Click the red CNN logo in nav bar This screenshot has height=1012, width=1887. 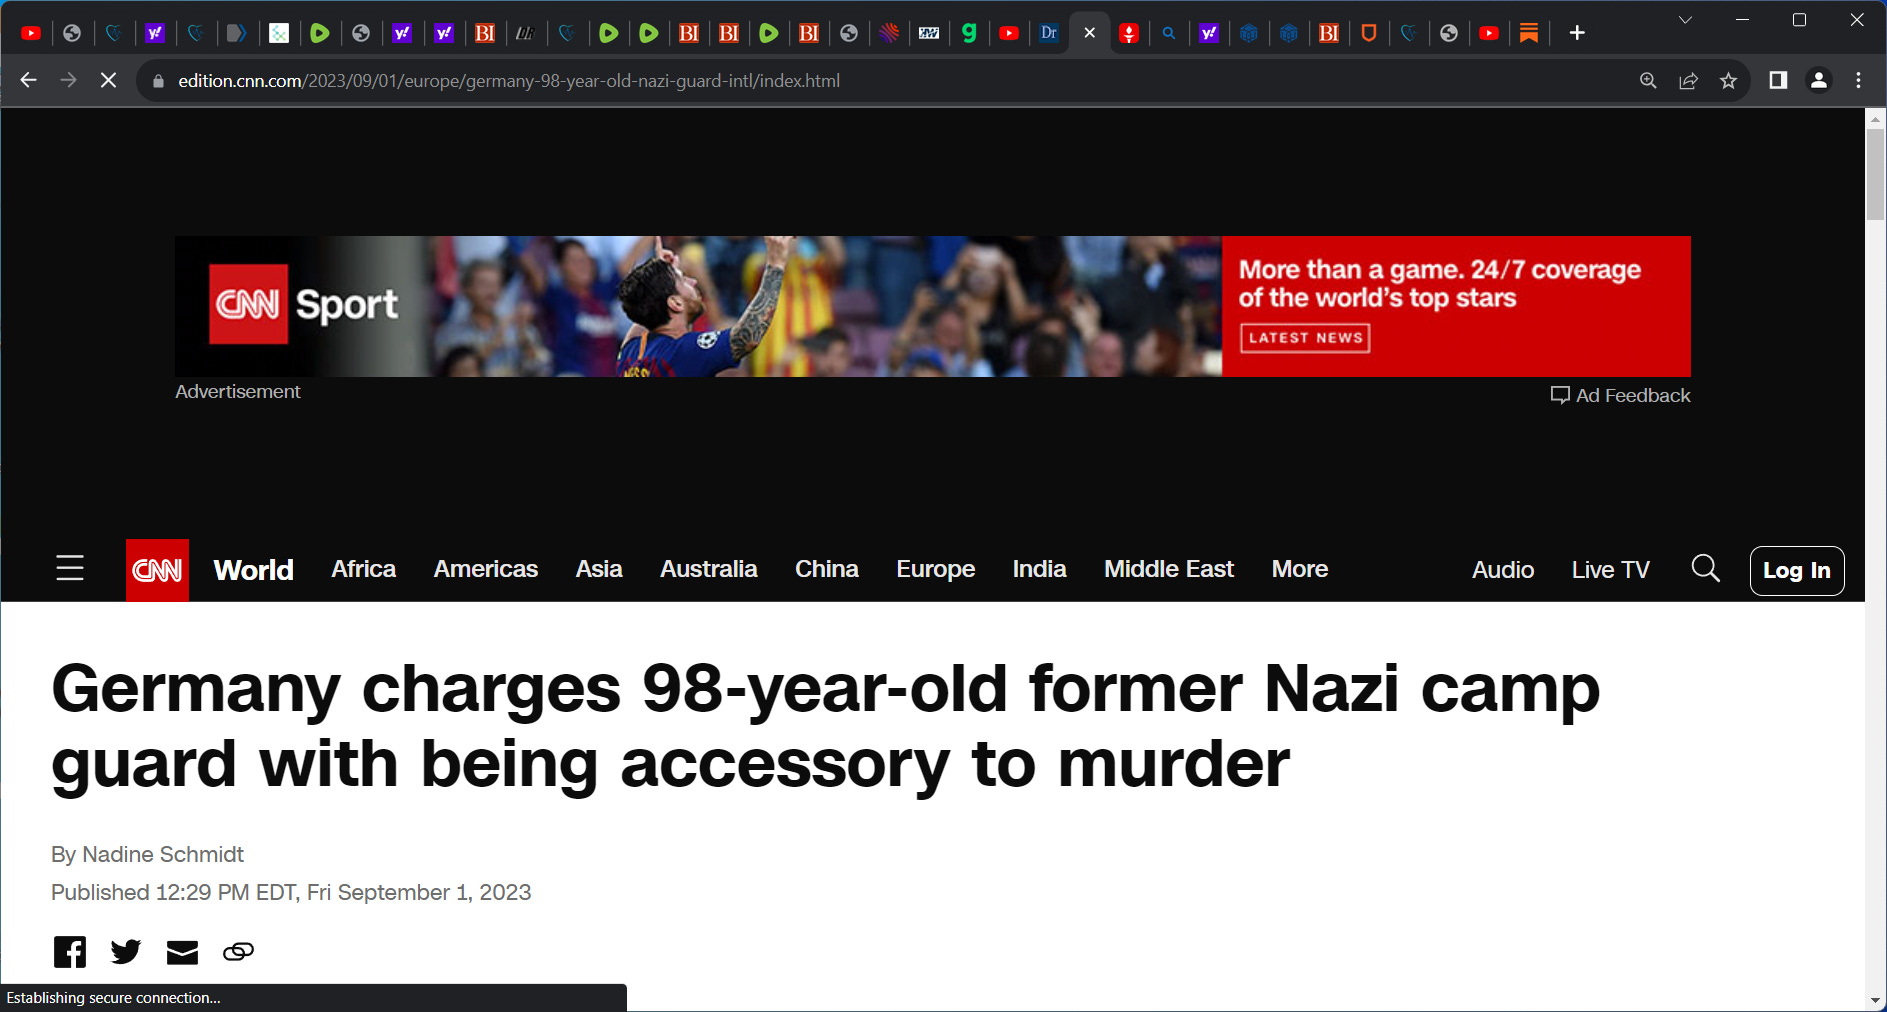pyautogui.click(x=157, y=570)
